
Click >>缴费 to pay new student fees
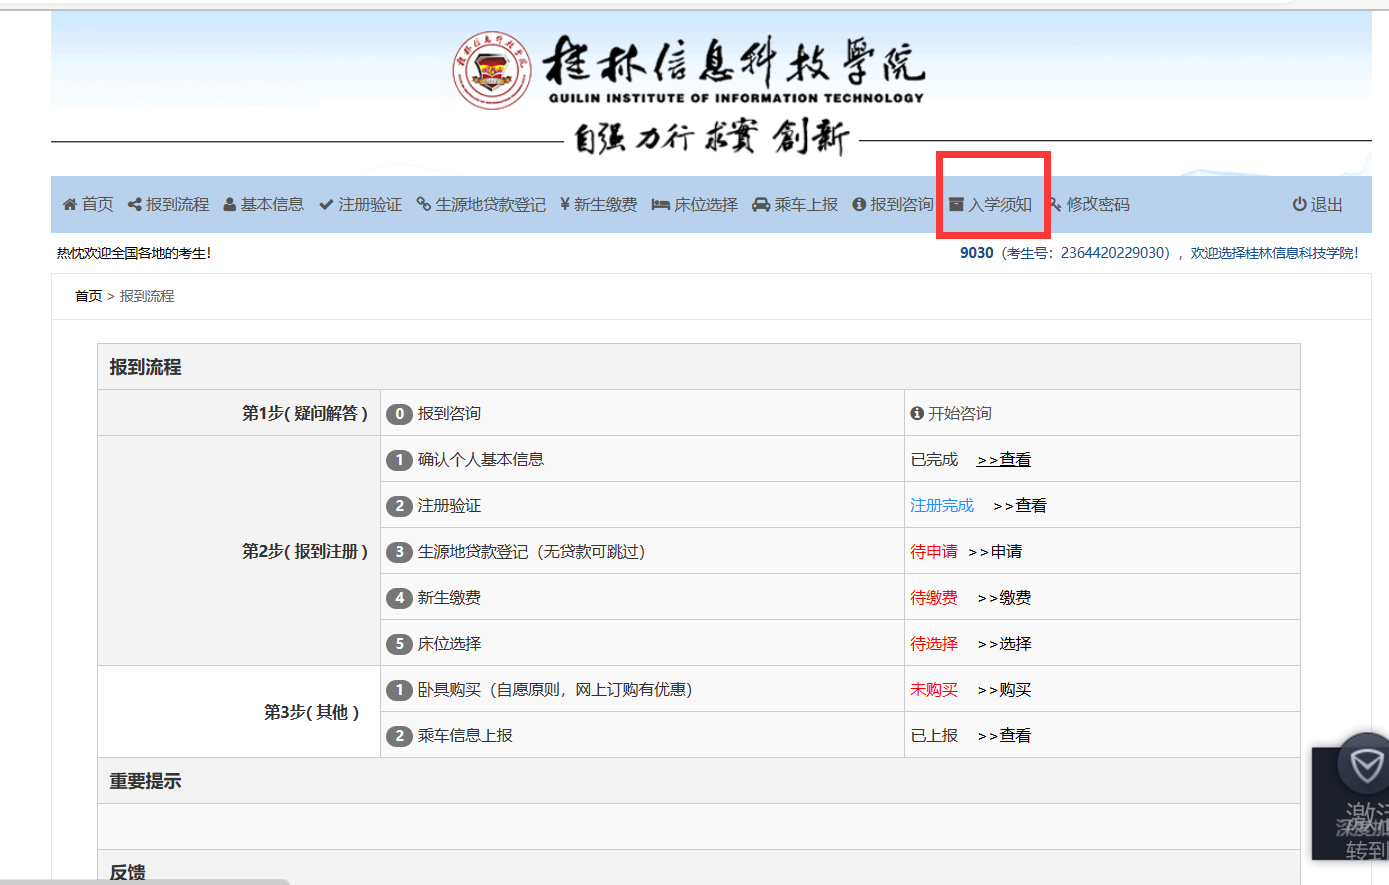click(x=1004, y=598)
